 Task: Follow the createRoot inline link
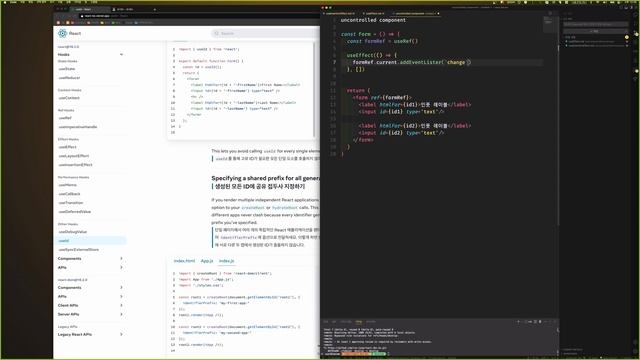[x=253, y=208]
